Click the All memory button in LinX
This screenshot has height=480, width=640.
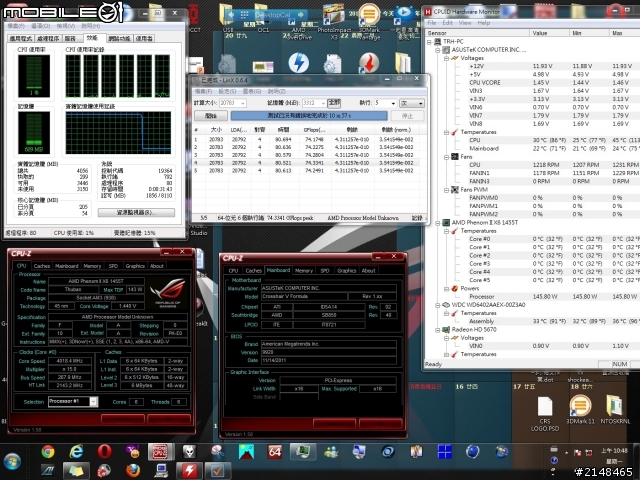pos(334,103)
